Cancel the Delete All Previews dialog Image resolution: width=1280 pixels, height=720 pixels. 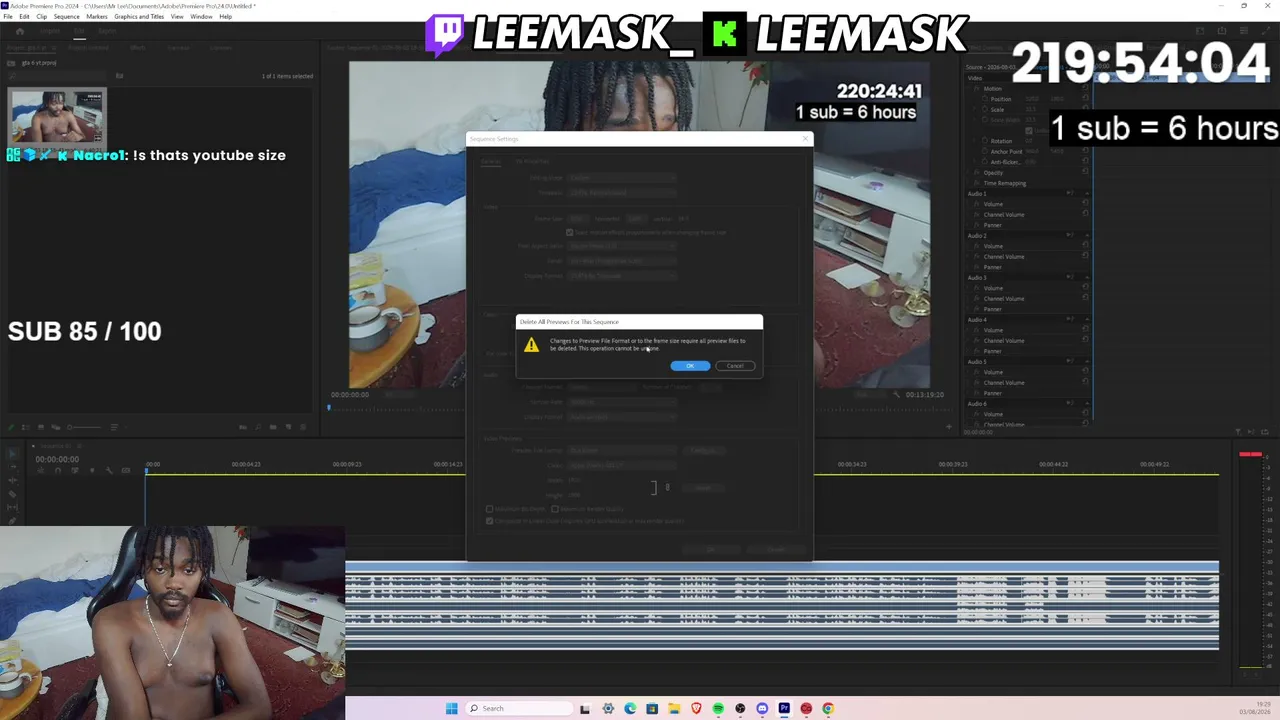point(735,366)
